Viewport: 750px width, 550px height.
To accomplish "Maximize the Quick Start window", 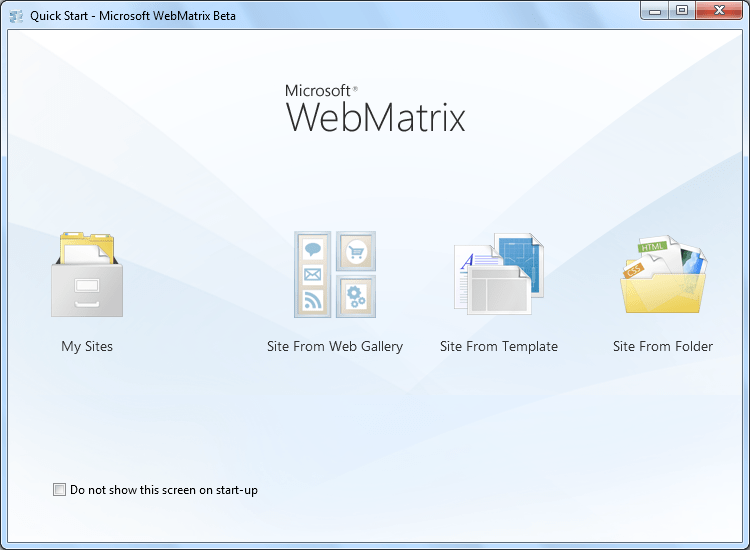I will pos(682,11).
